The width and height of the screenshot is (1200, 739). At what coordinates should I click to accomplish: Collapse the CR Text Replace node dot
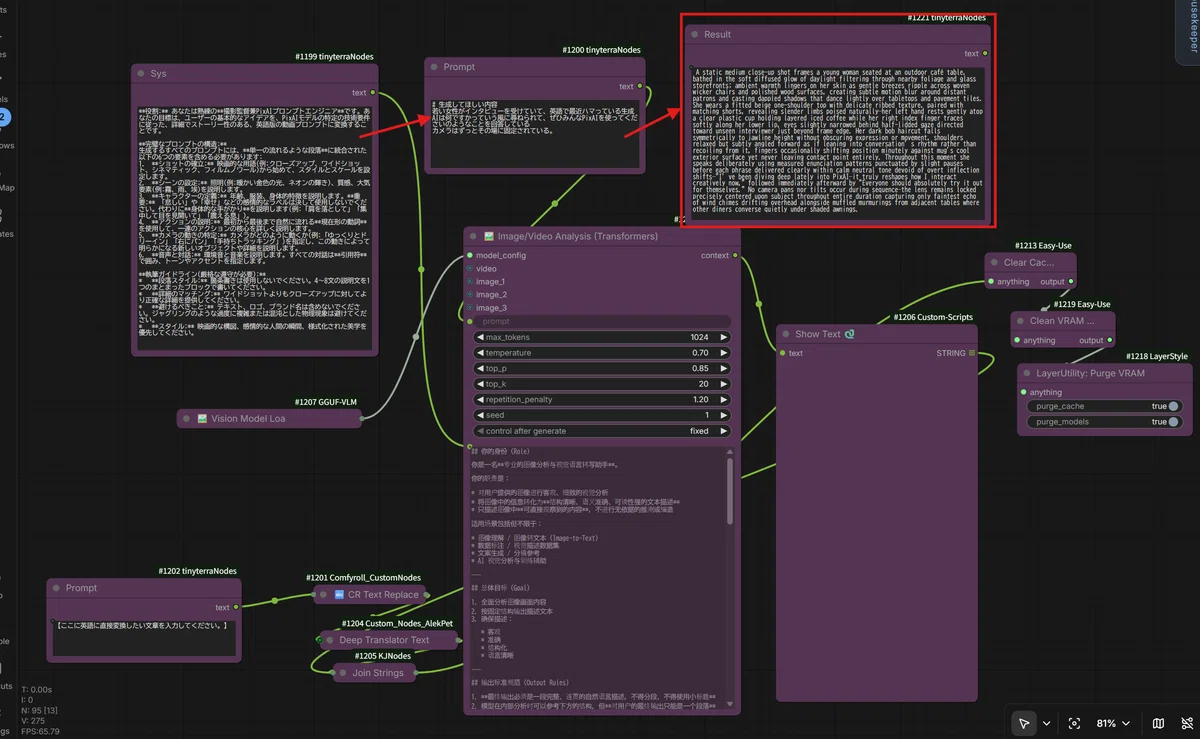[x=323, y=594]
